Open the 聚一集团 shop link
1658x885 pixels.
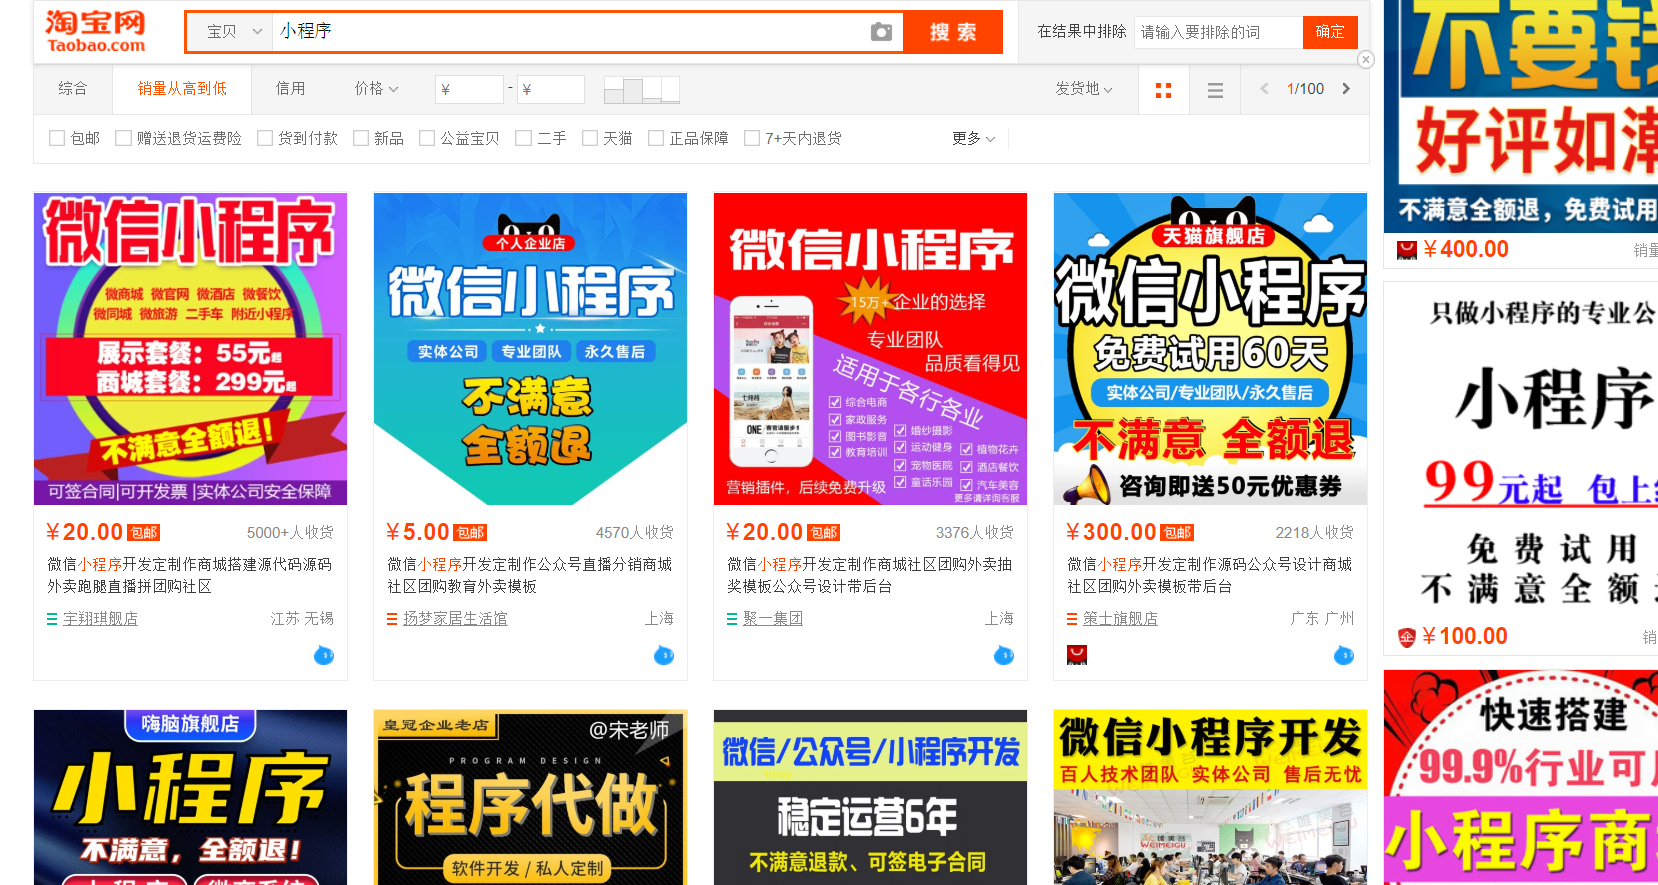[x=773, y=619]
